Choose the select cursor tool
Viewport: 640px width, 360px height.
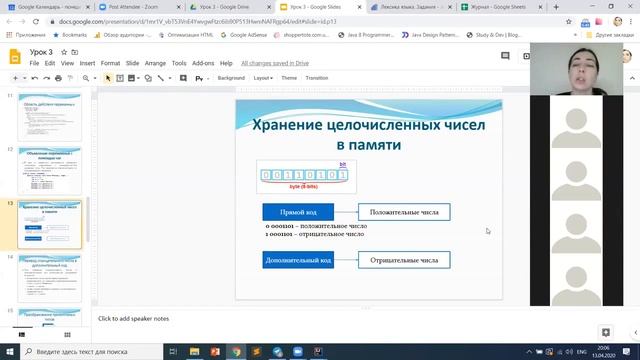pos(108,78)
